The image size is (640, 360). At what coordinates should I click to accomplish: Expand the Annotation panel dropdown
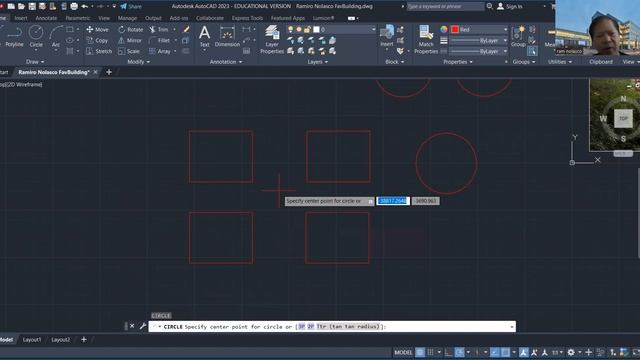[226, 62]
